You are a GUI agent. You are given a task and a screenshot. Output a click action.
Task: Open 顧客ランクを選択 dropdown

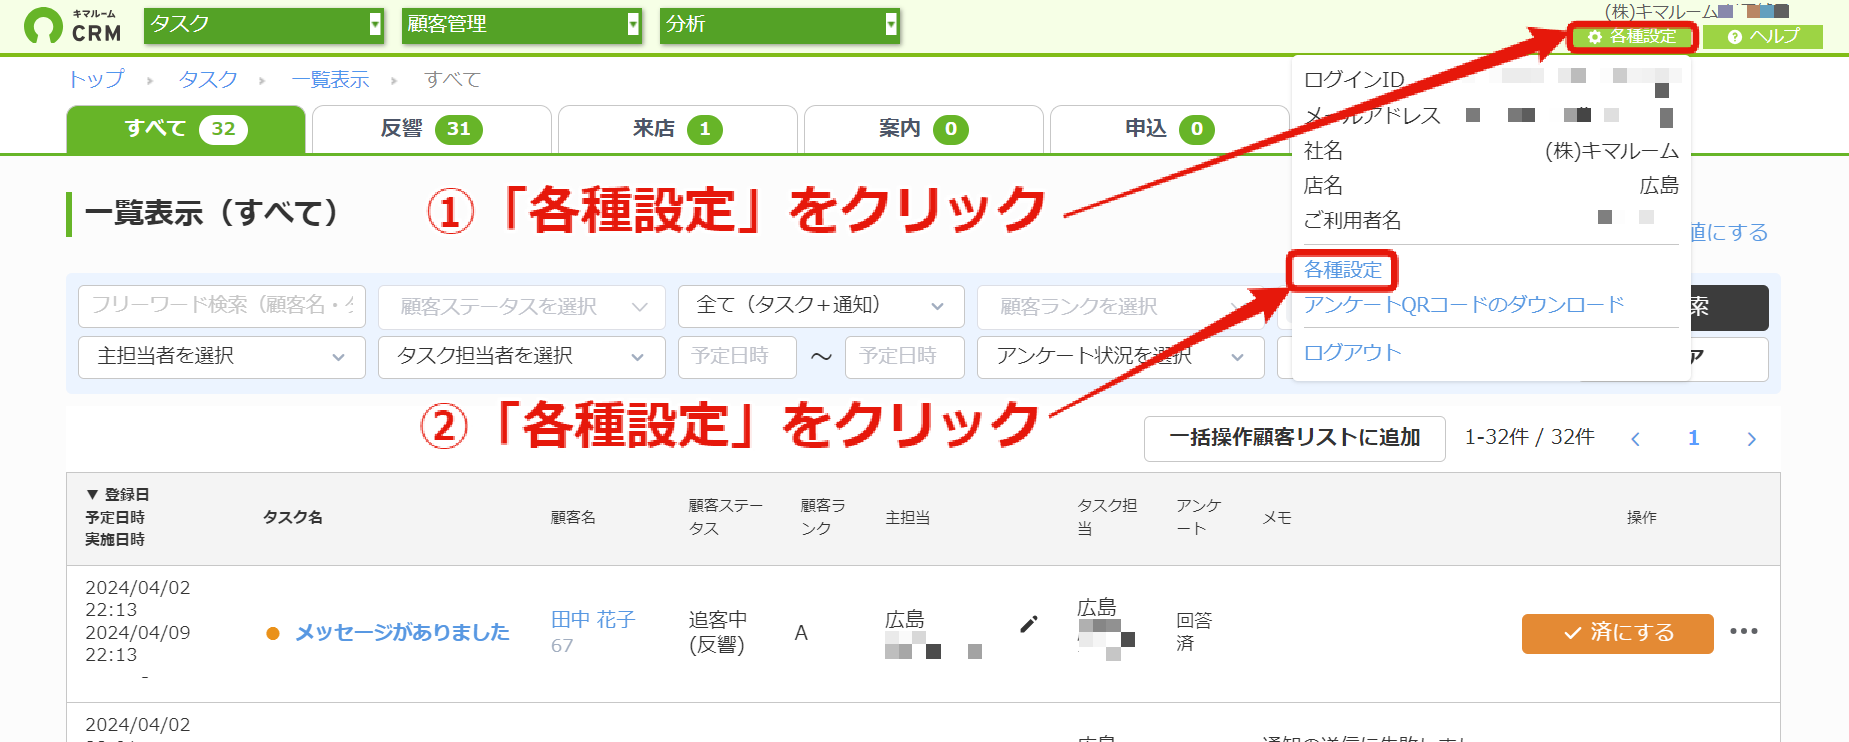coord(1120,307)
